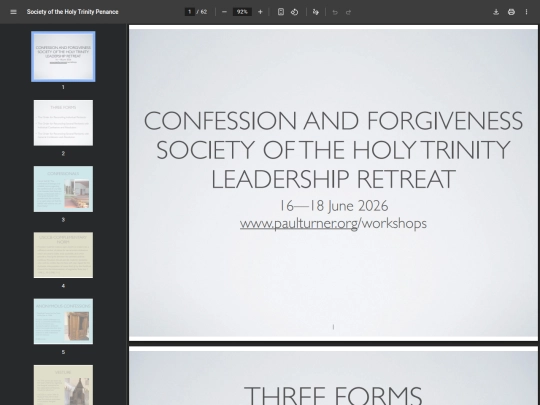Click the fit to page icon
This screenshot has width=540, height=405.
281,12
